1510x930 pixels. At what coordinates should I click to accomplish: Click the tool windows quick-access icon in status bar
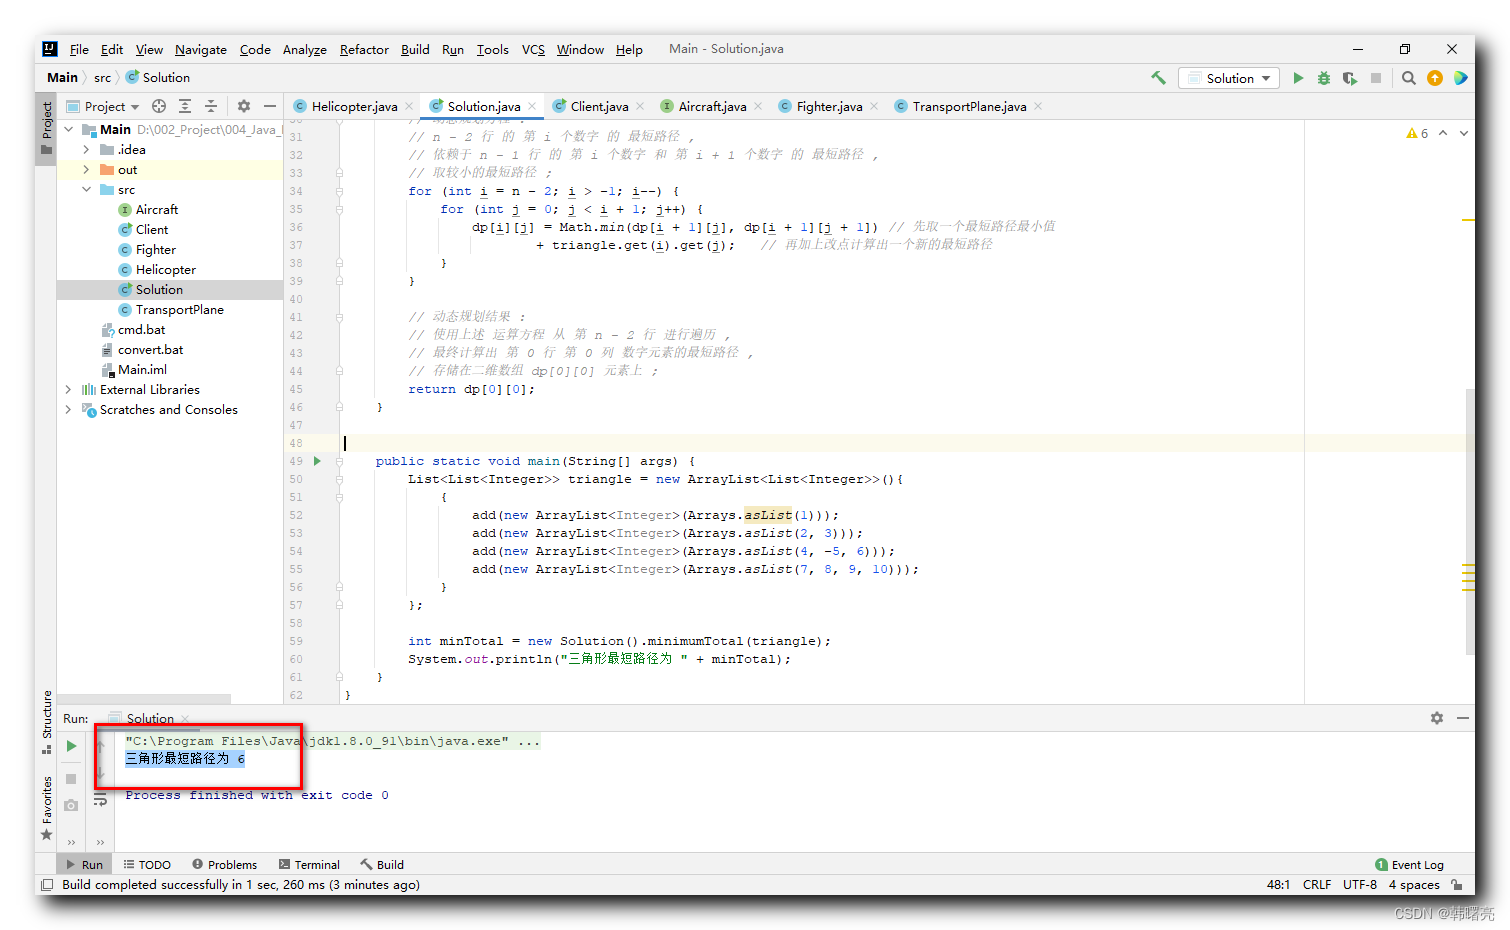click(47, 885)
